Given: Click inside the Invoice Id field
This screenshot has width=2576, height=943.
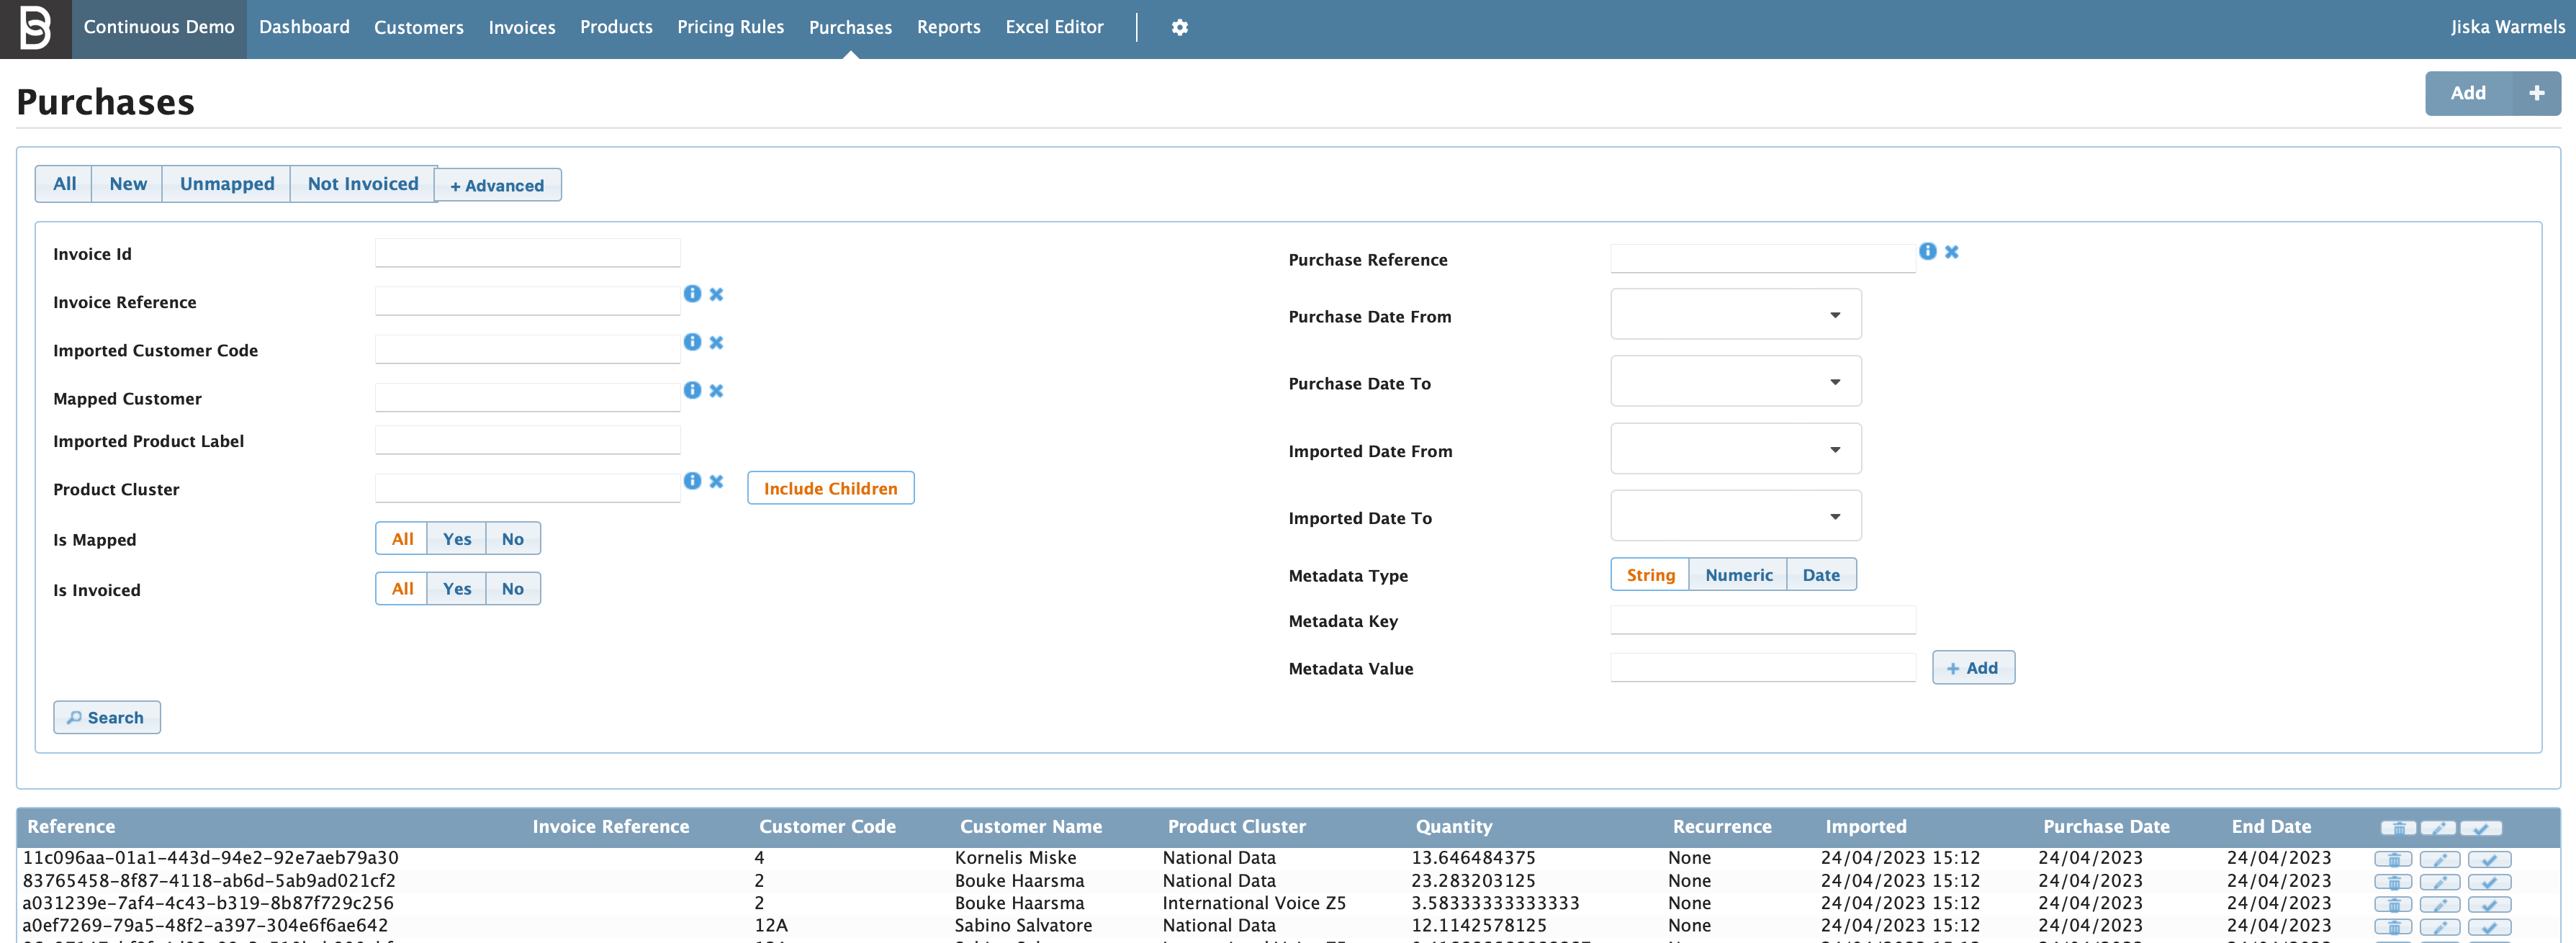Looking at the screenshot, I should (527, 252).
